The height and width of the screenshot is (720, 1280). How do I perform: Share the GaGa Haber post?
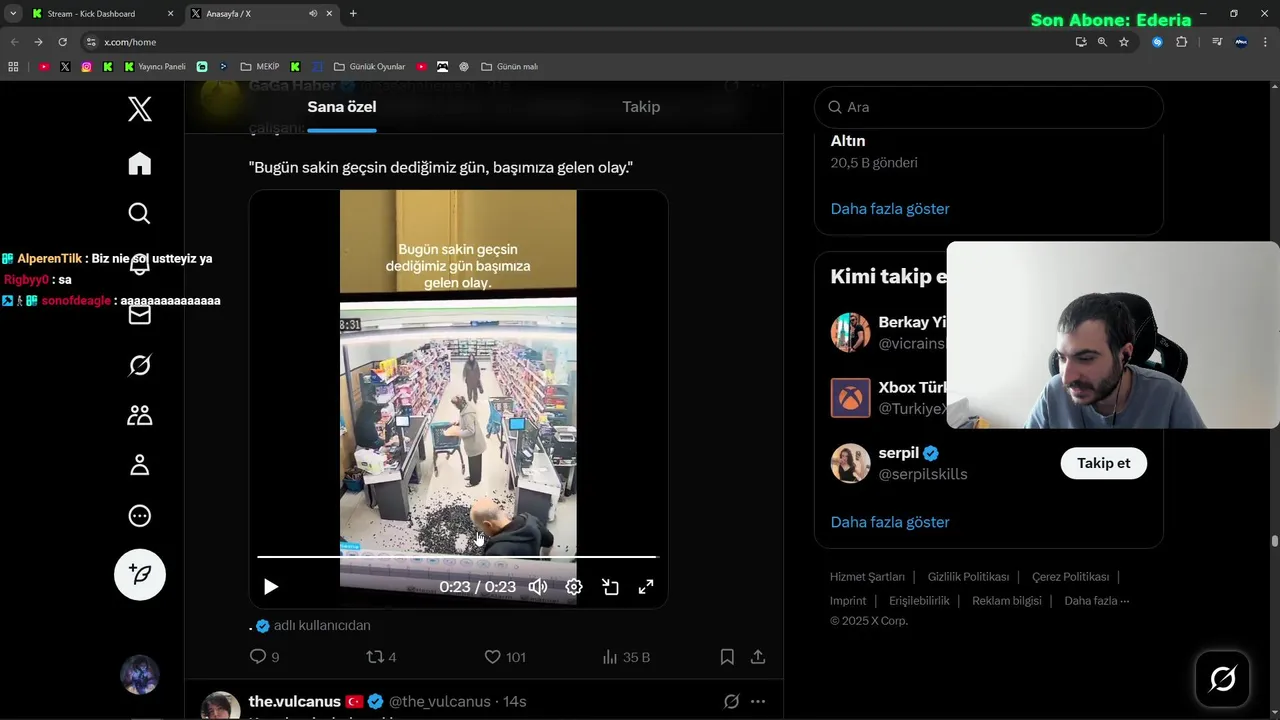[x=758, y=657]
